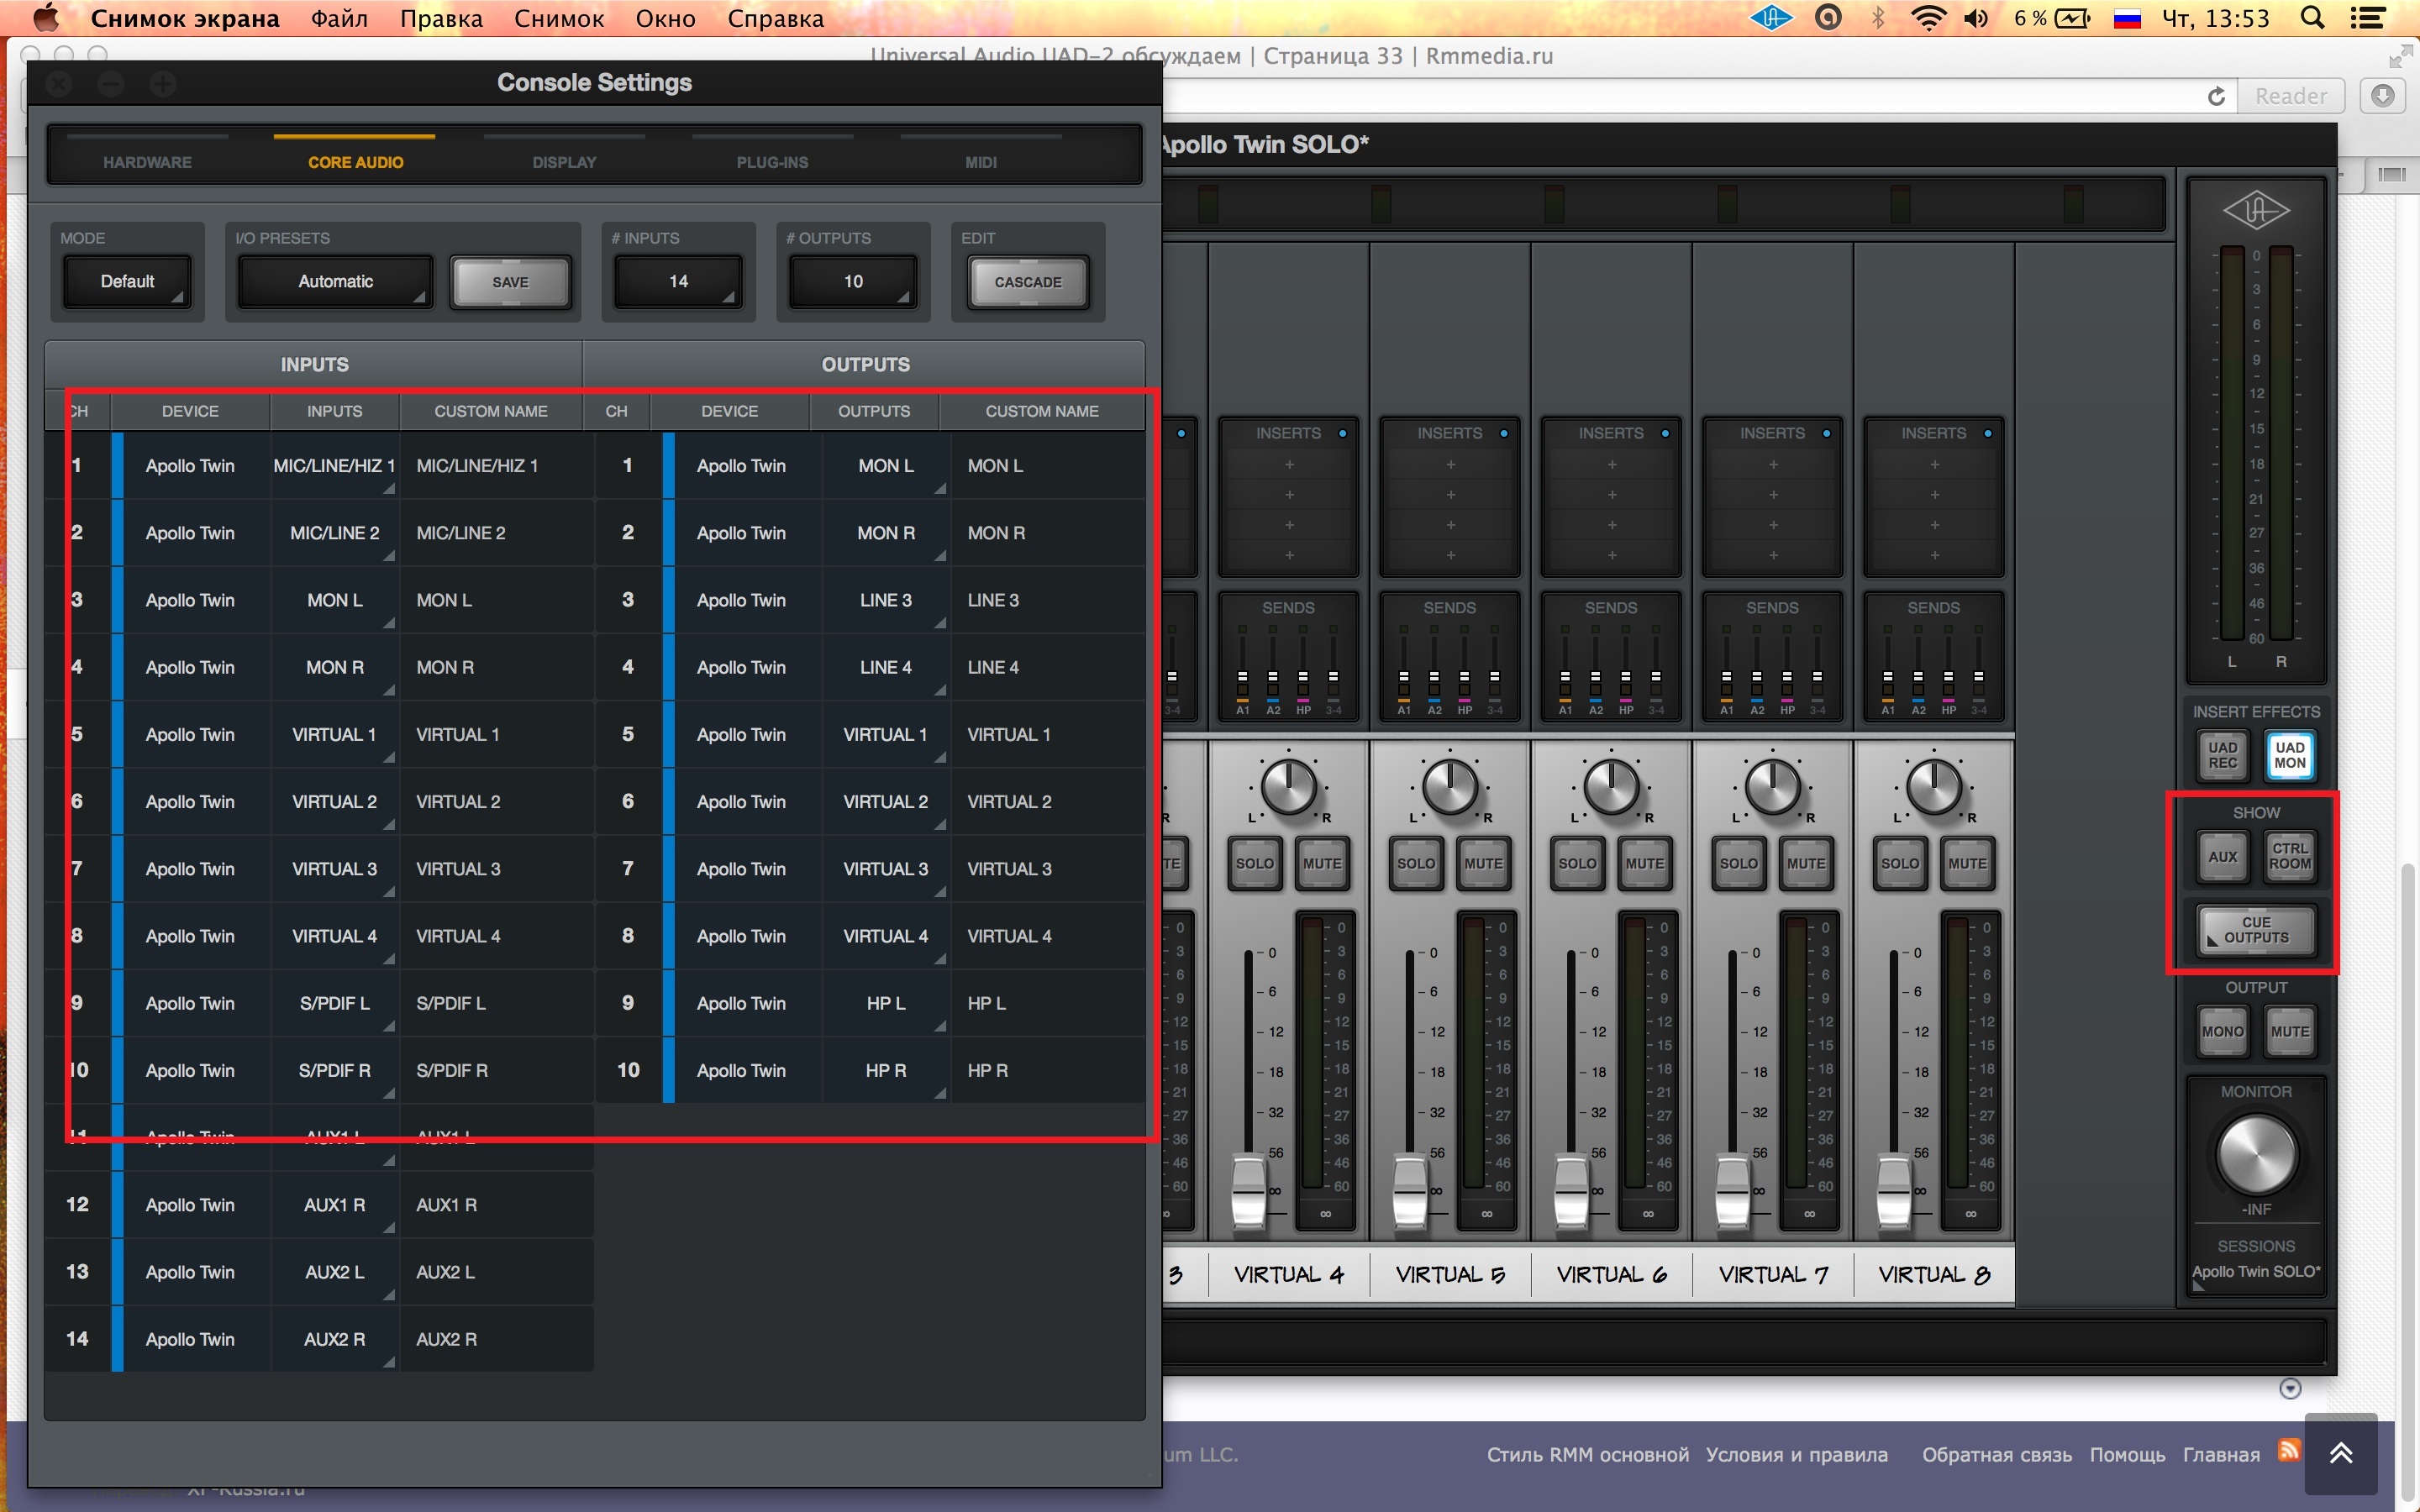The width and height of the screenshot is (2420, 1512).
Task: Click the scroll-to-top double arrow button
Action: point(2340,1453)
